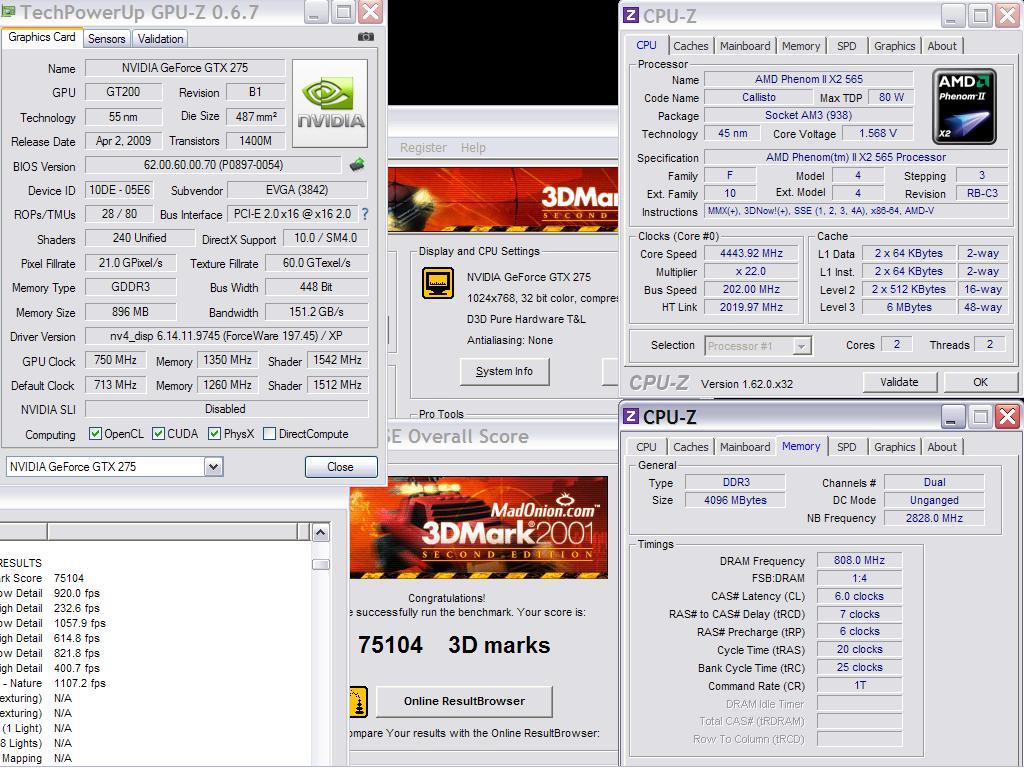Click the 3DMark2001 Second Edition banner
Viewport: 1024px width, 768px height.
[x=479, y=528]
